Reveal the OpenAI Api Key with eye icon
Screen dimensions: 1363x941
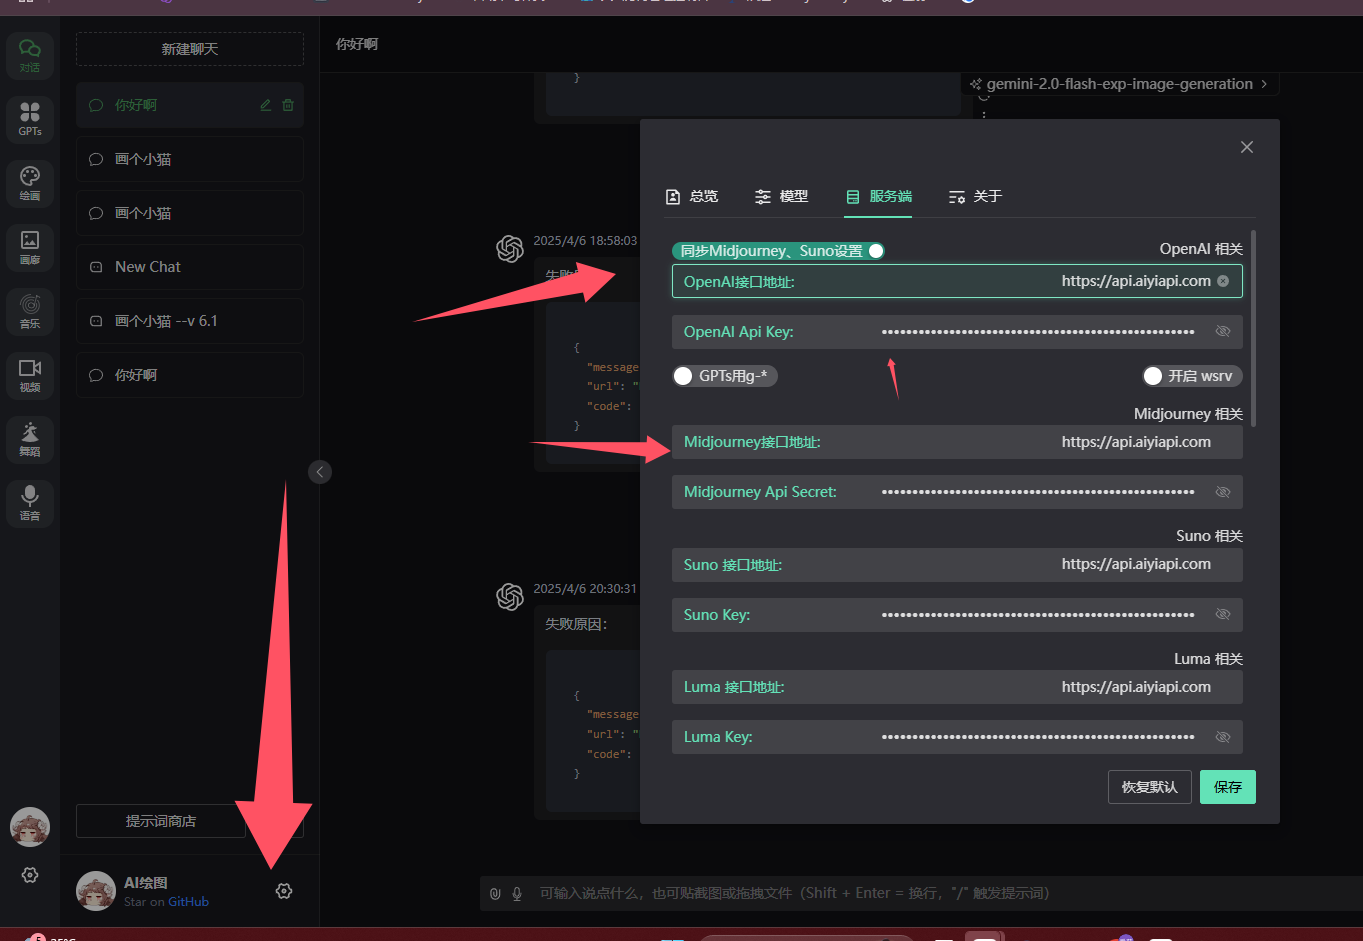point(1222,331)
